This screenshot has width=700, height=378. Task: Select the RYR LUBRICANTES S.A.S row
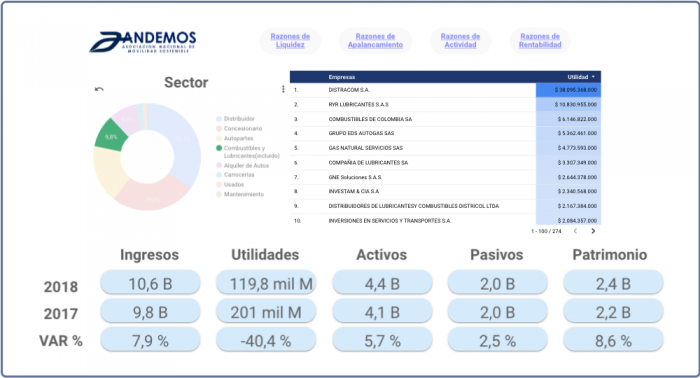tap(445, 104)
